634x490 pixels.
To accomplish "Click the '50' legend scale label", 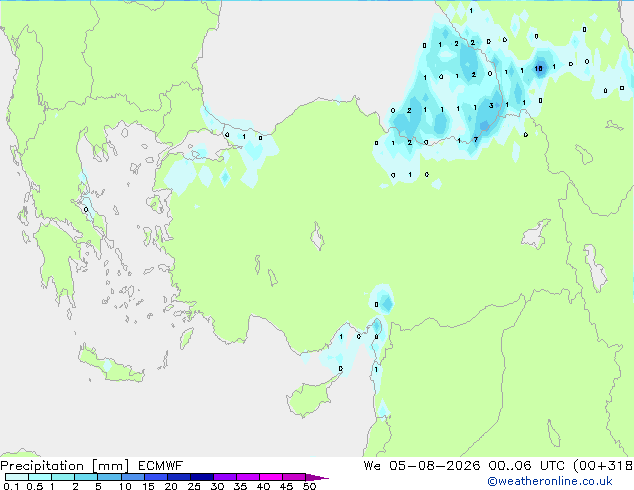I will tap(309, 486).
